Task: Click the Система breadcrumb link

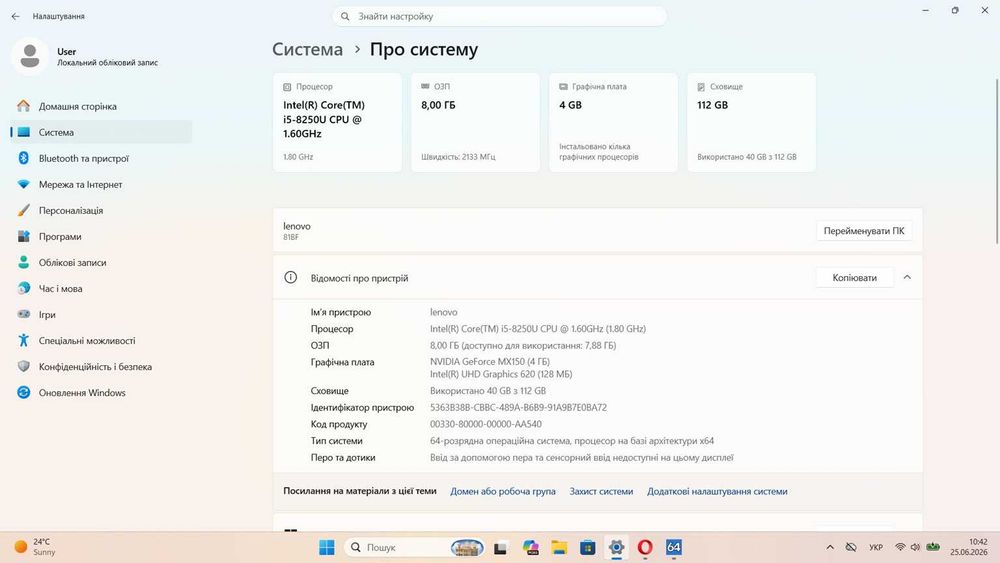Action: tap(307, 49)
